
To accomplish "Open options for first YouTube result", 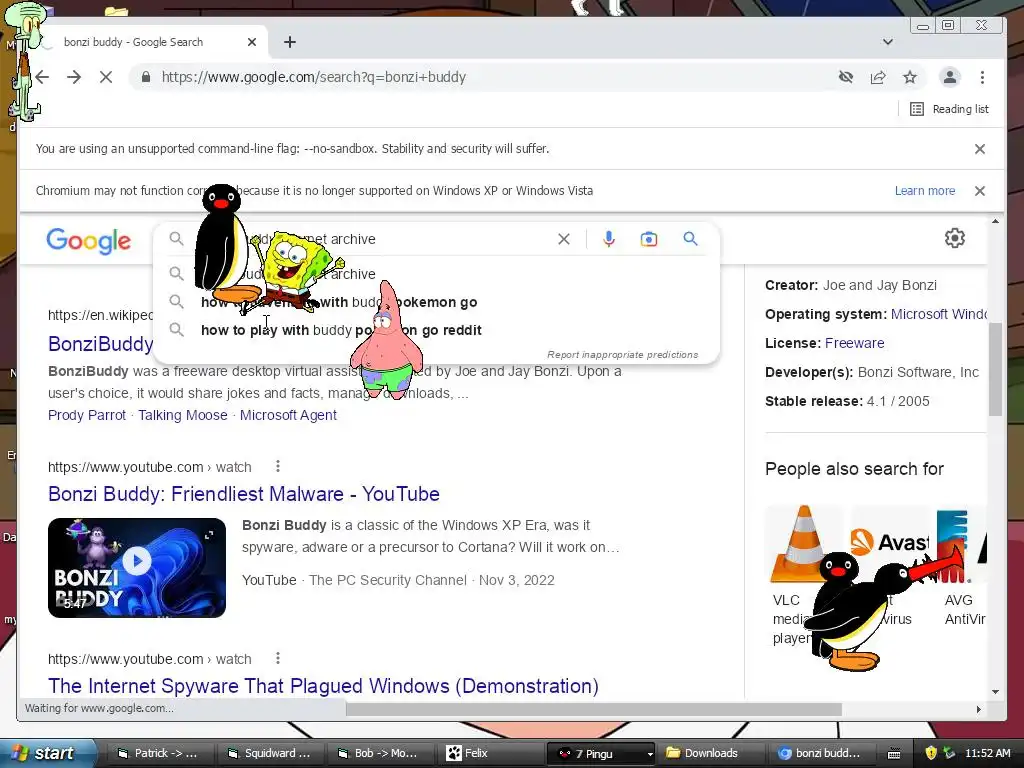I will (x=278, y=466).
